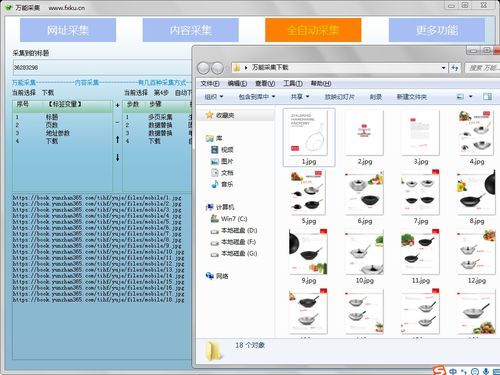
Task: Click the Explorer forward navigation button
Action: (x=217, y=68)
